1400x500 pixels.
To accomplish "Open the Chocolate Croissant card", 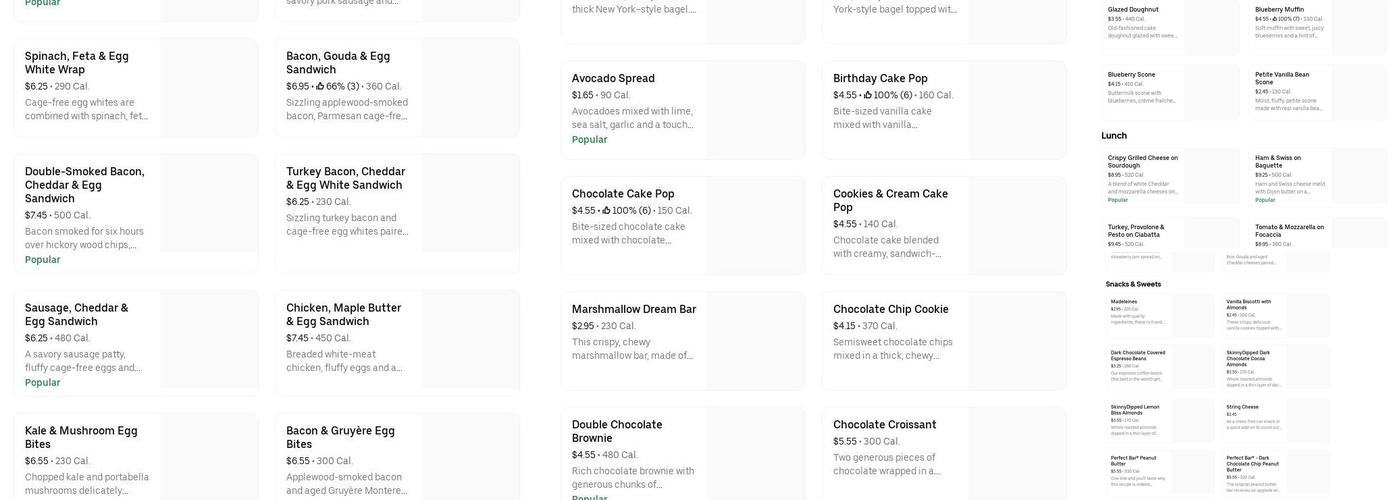I will [885, 425].
